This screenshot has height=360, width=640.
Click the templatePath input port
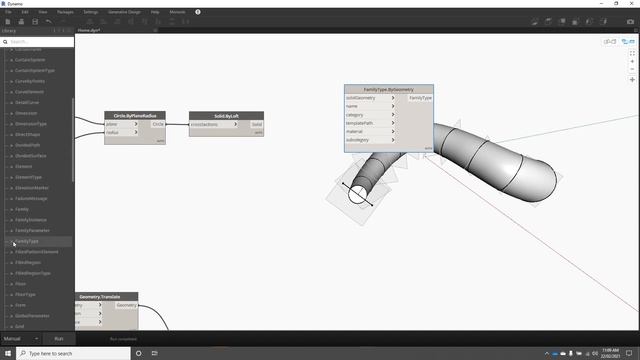coord(370,123)
